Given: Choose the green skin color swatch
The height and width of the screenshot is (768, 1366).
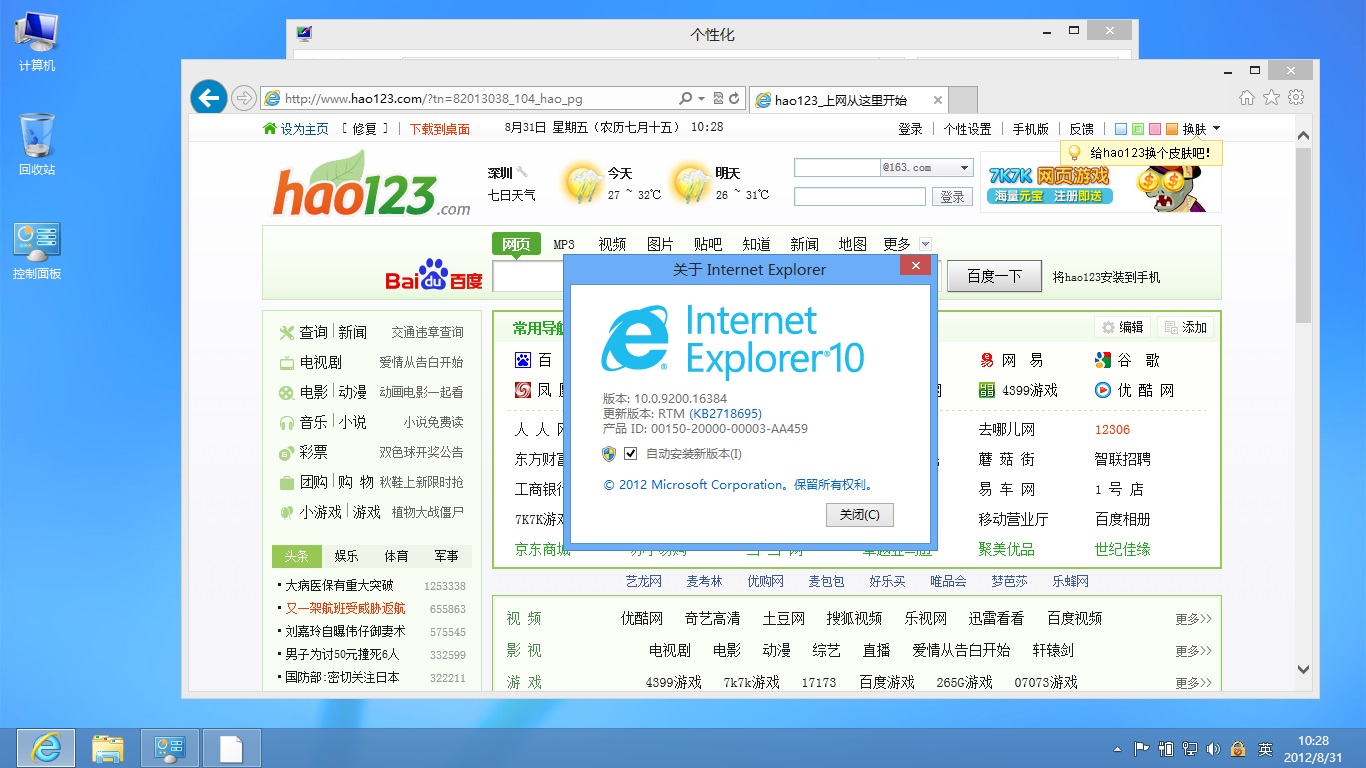Looking at the screenshot, I should point(1138,129).
